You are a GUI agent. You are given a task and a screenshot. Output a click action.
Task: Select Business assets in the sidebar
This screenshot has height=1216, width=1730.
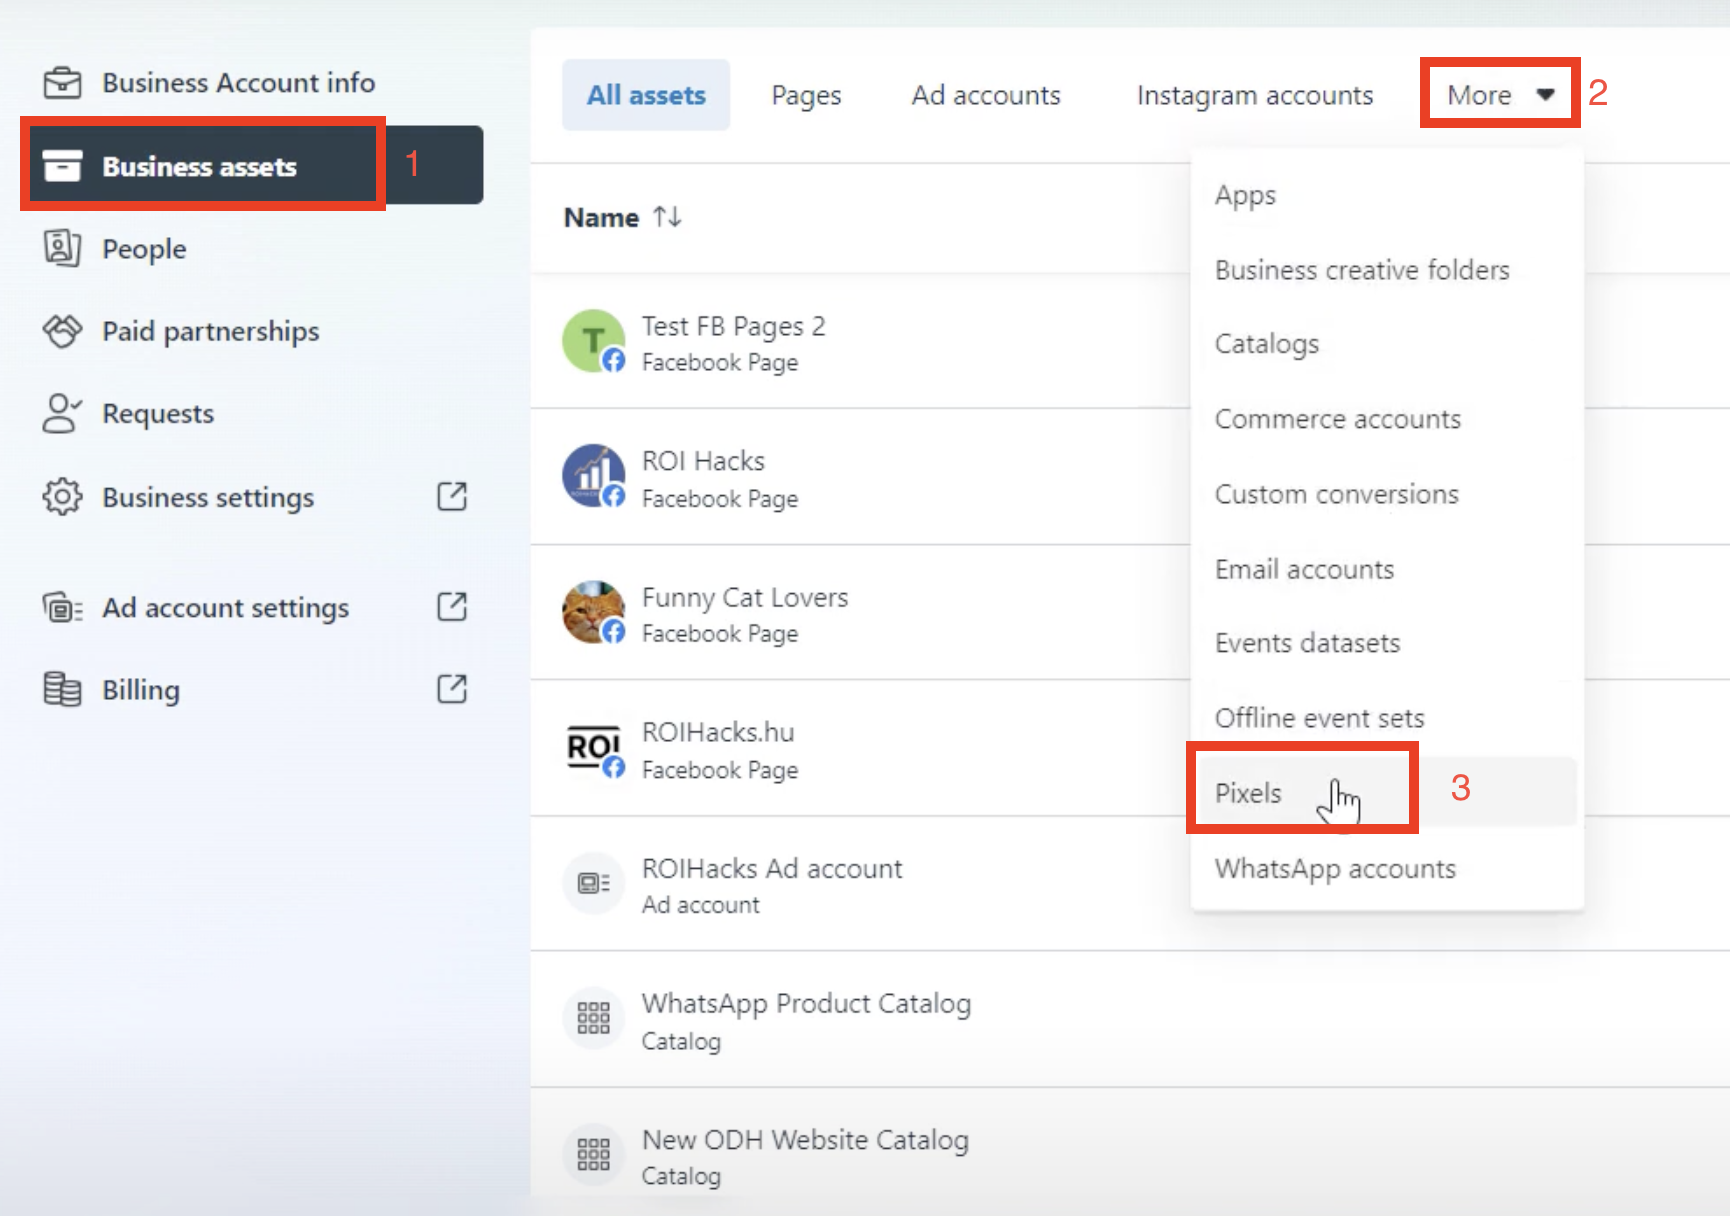(x=253, y=166)
